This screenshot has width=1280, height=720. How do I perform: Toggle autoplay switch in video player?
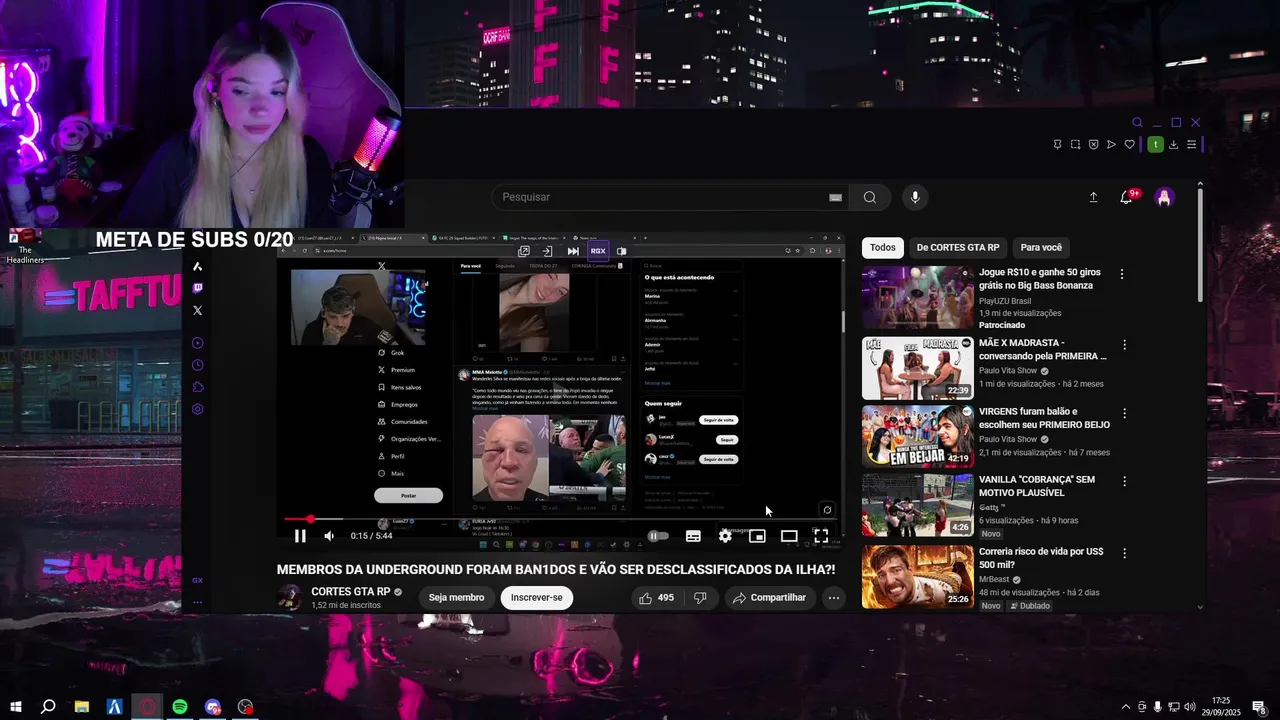click(x=658, y=536)
